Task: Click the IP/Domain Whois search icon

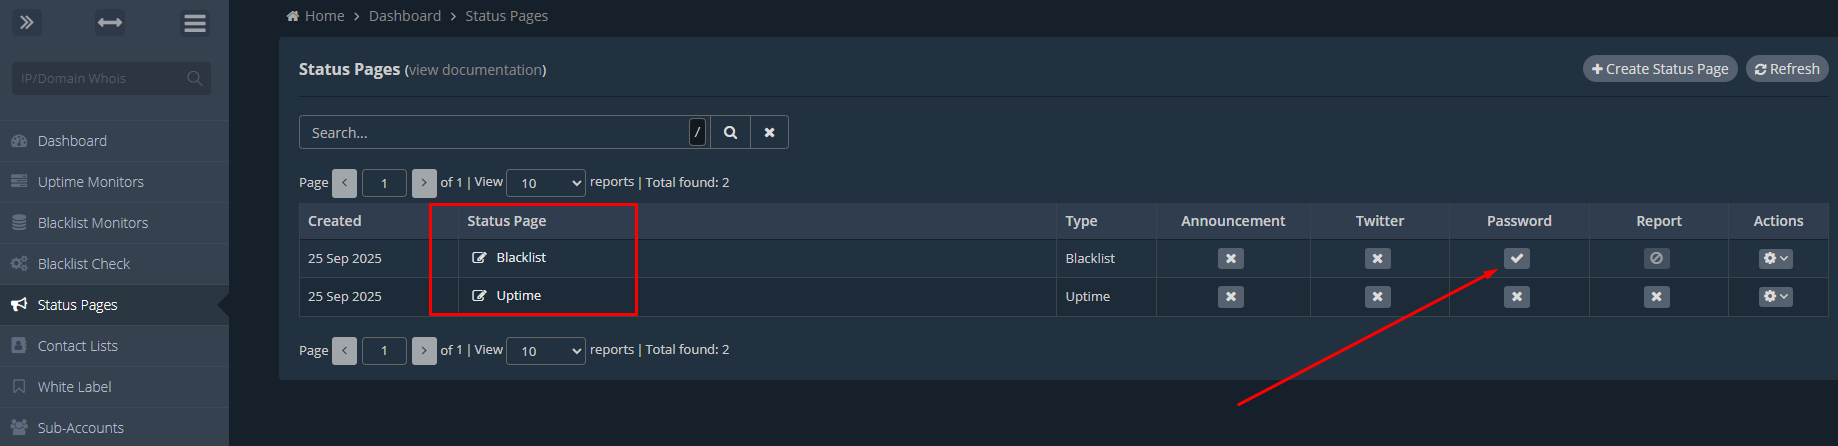Action: (x=195, y=78)
